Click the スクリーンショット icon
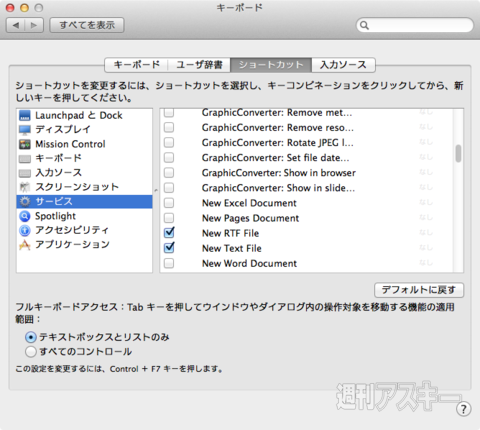 (x=25, y=187)
